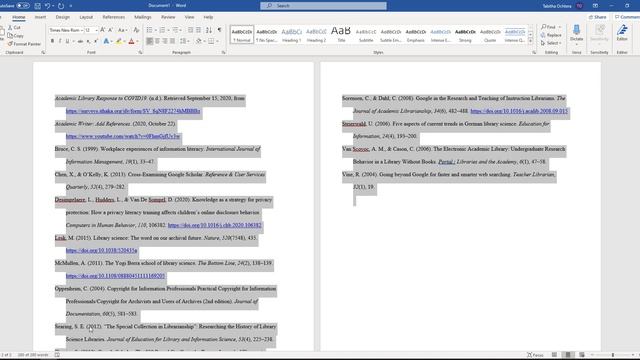Open the Change Case dropdown
This screenshot has height=360, width=640.
tap(122, 30)
